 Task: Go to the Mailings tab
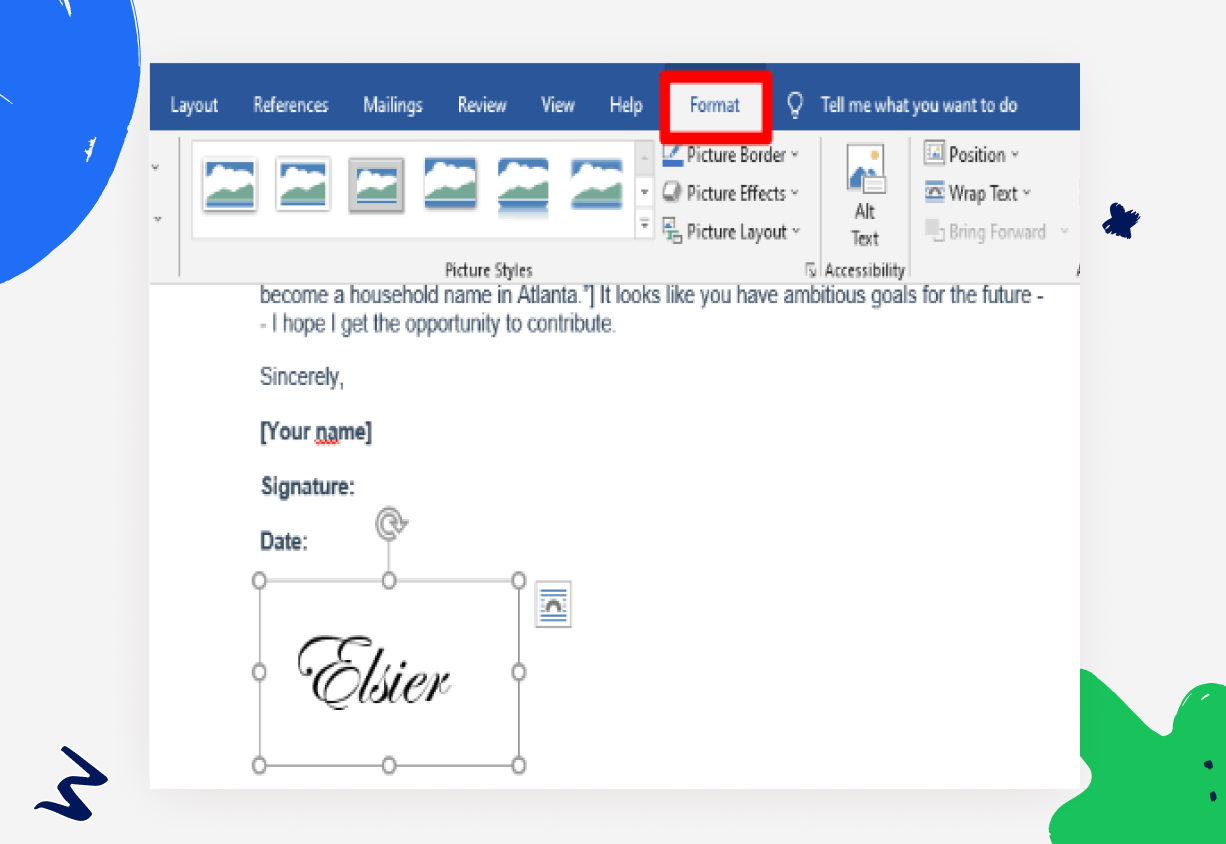coord(393,105)
